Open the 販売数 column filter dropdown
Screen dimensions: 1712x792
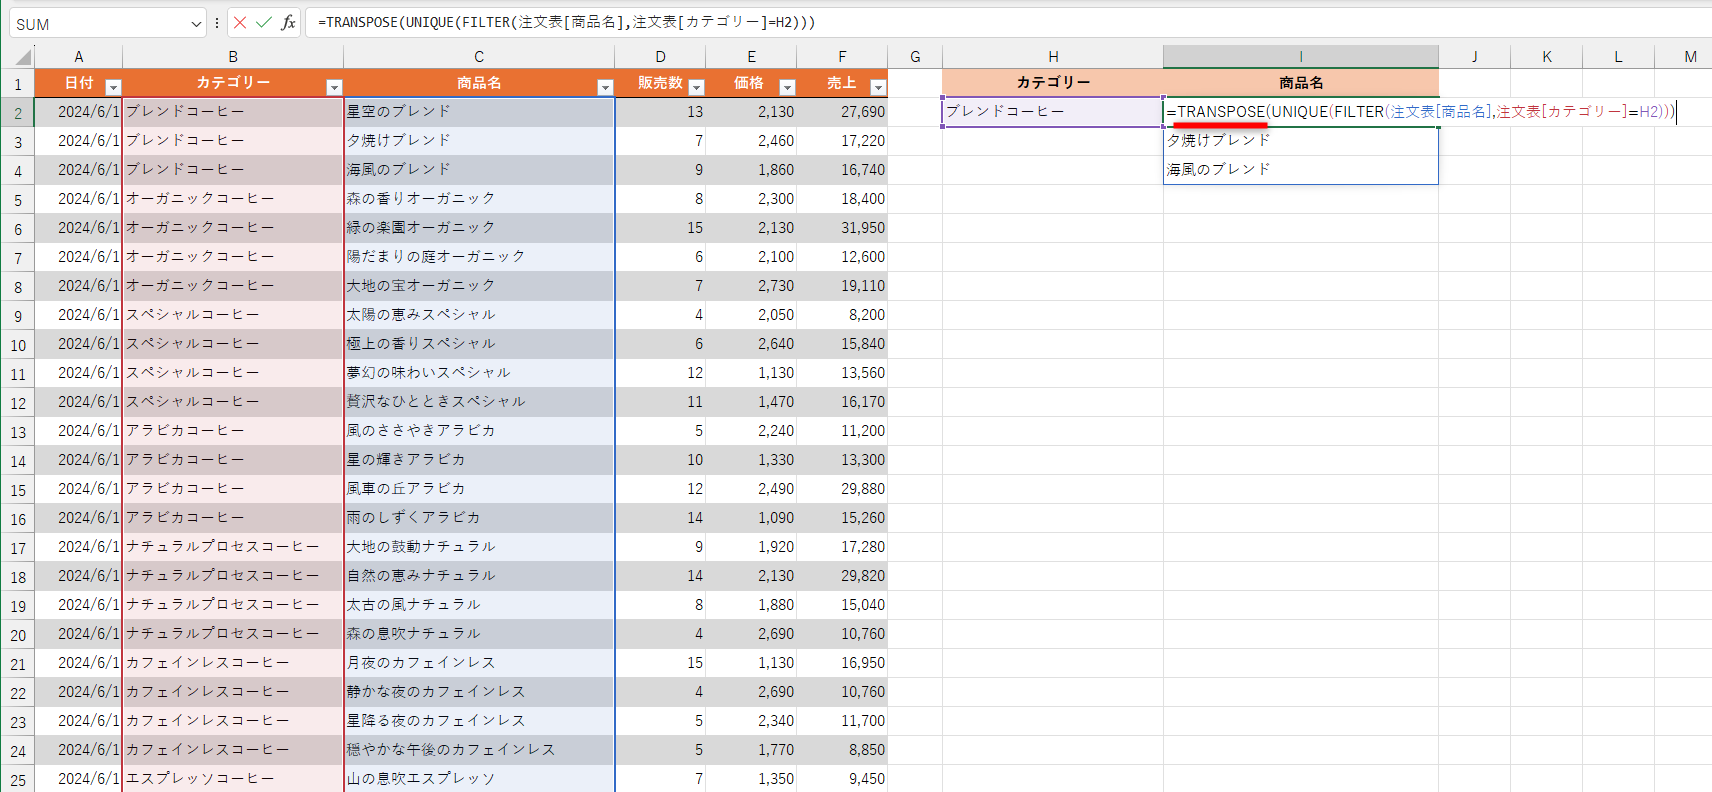pos(697,87)
